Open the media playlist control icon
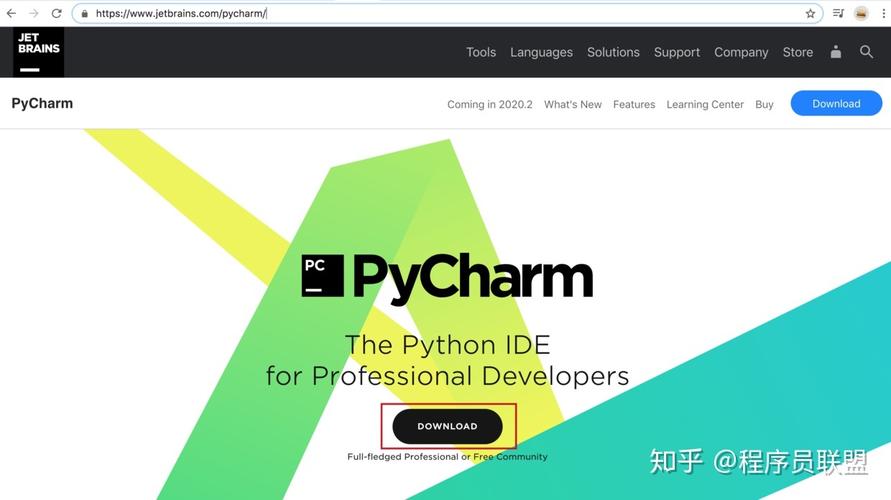The image size is (891, 500). (838, 13)
